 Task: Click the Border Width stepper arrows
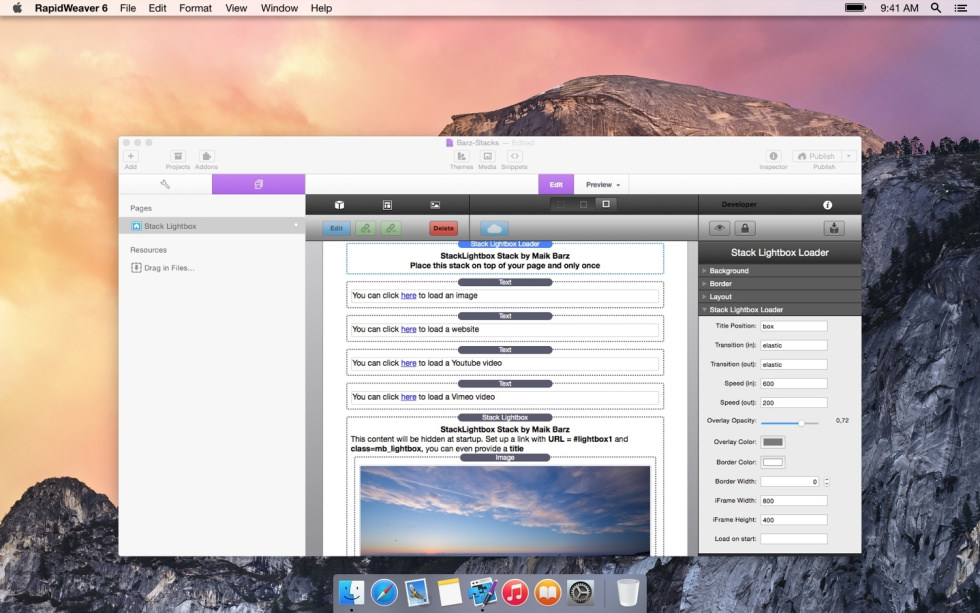coord(827,482)
